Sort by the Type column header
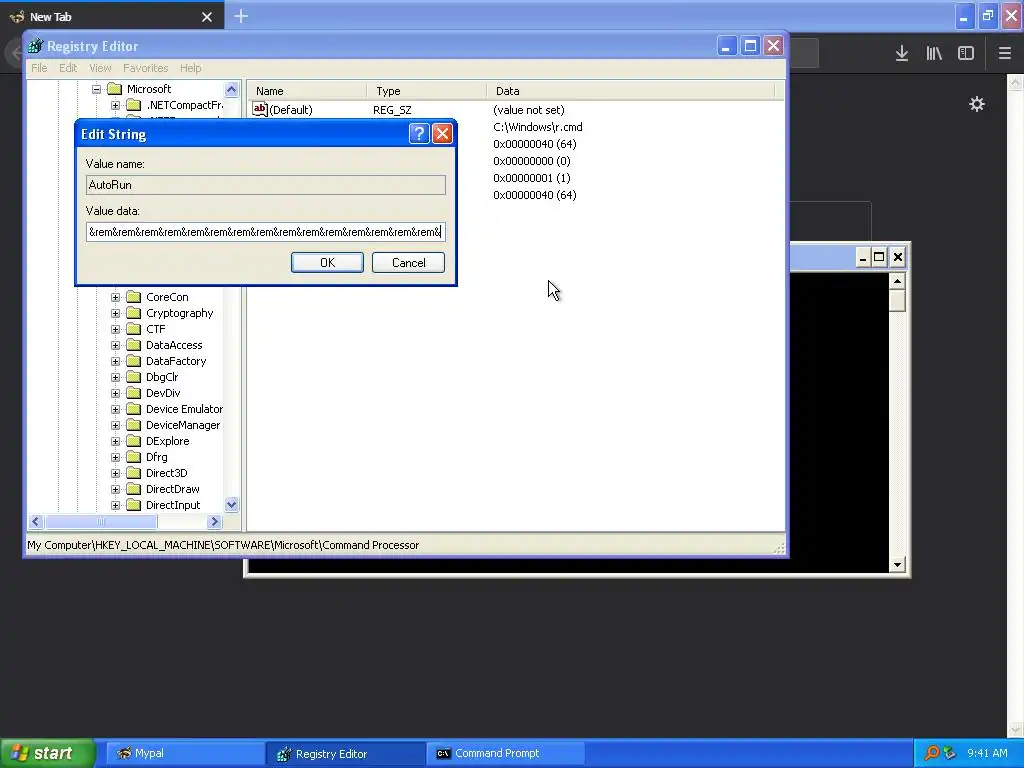 pos(426,91)
